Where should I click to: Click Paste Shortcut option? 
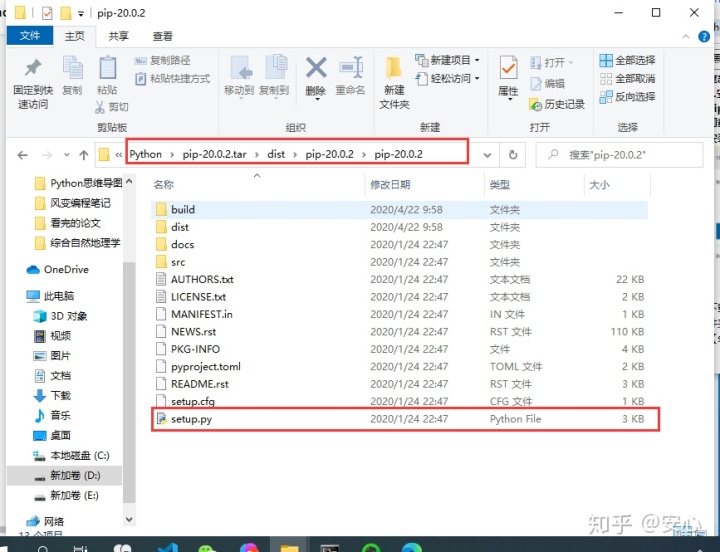click(x=173, y=79)
